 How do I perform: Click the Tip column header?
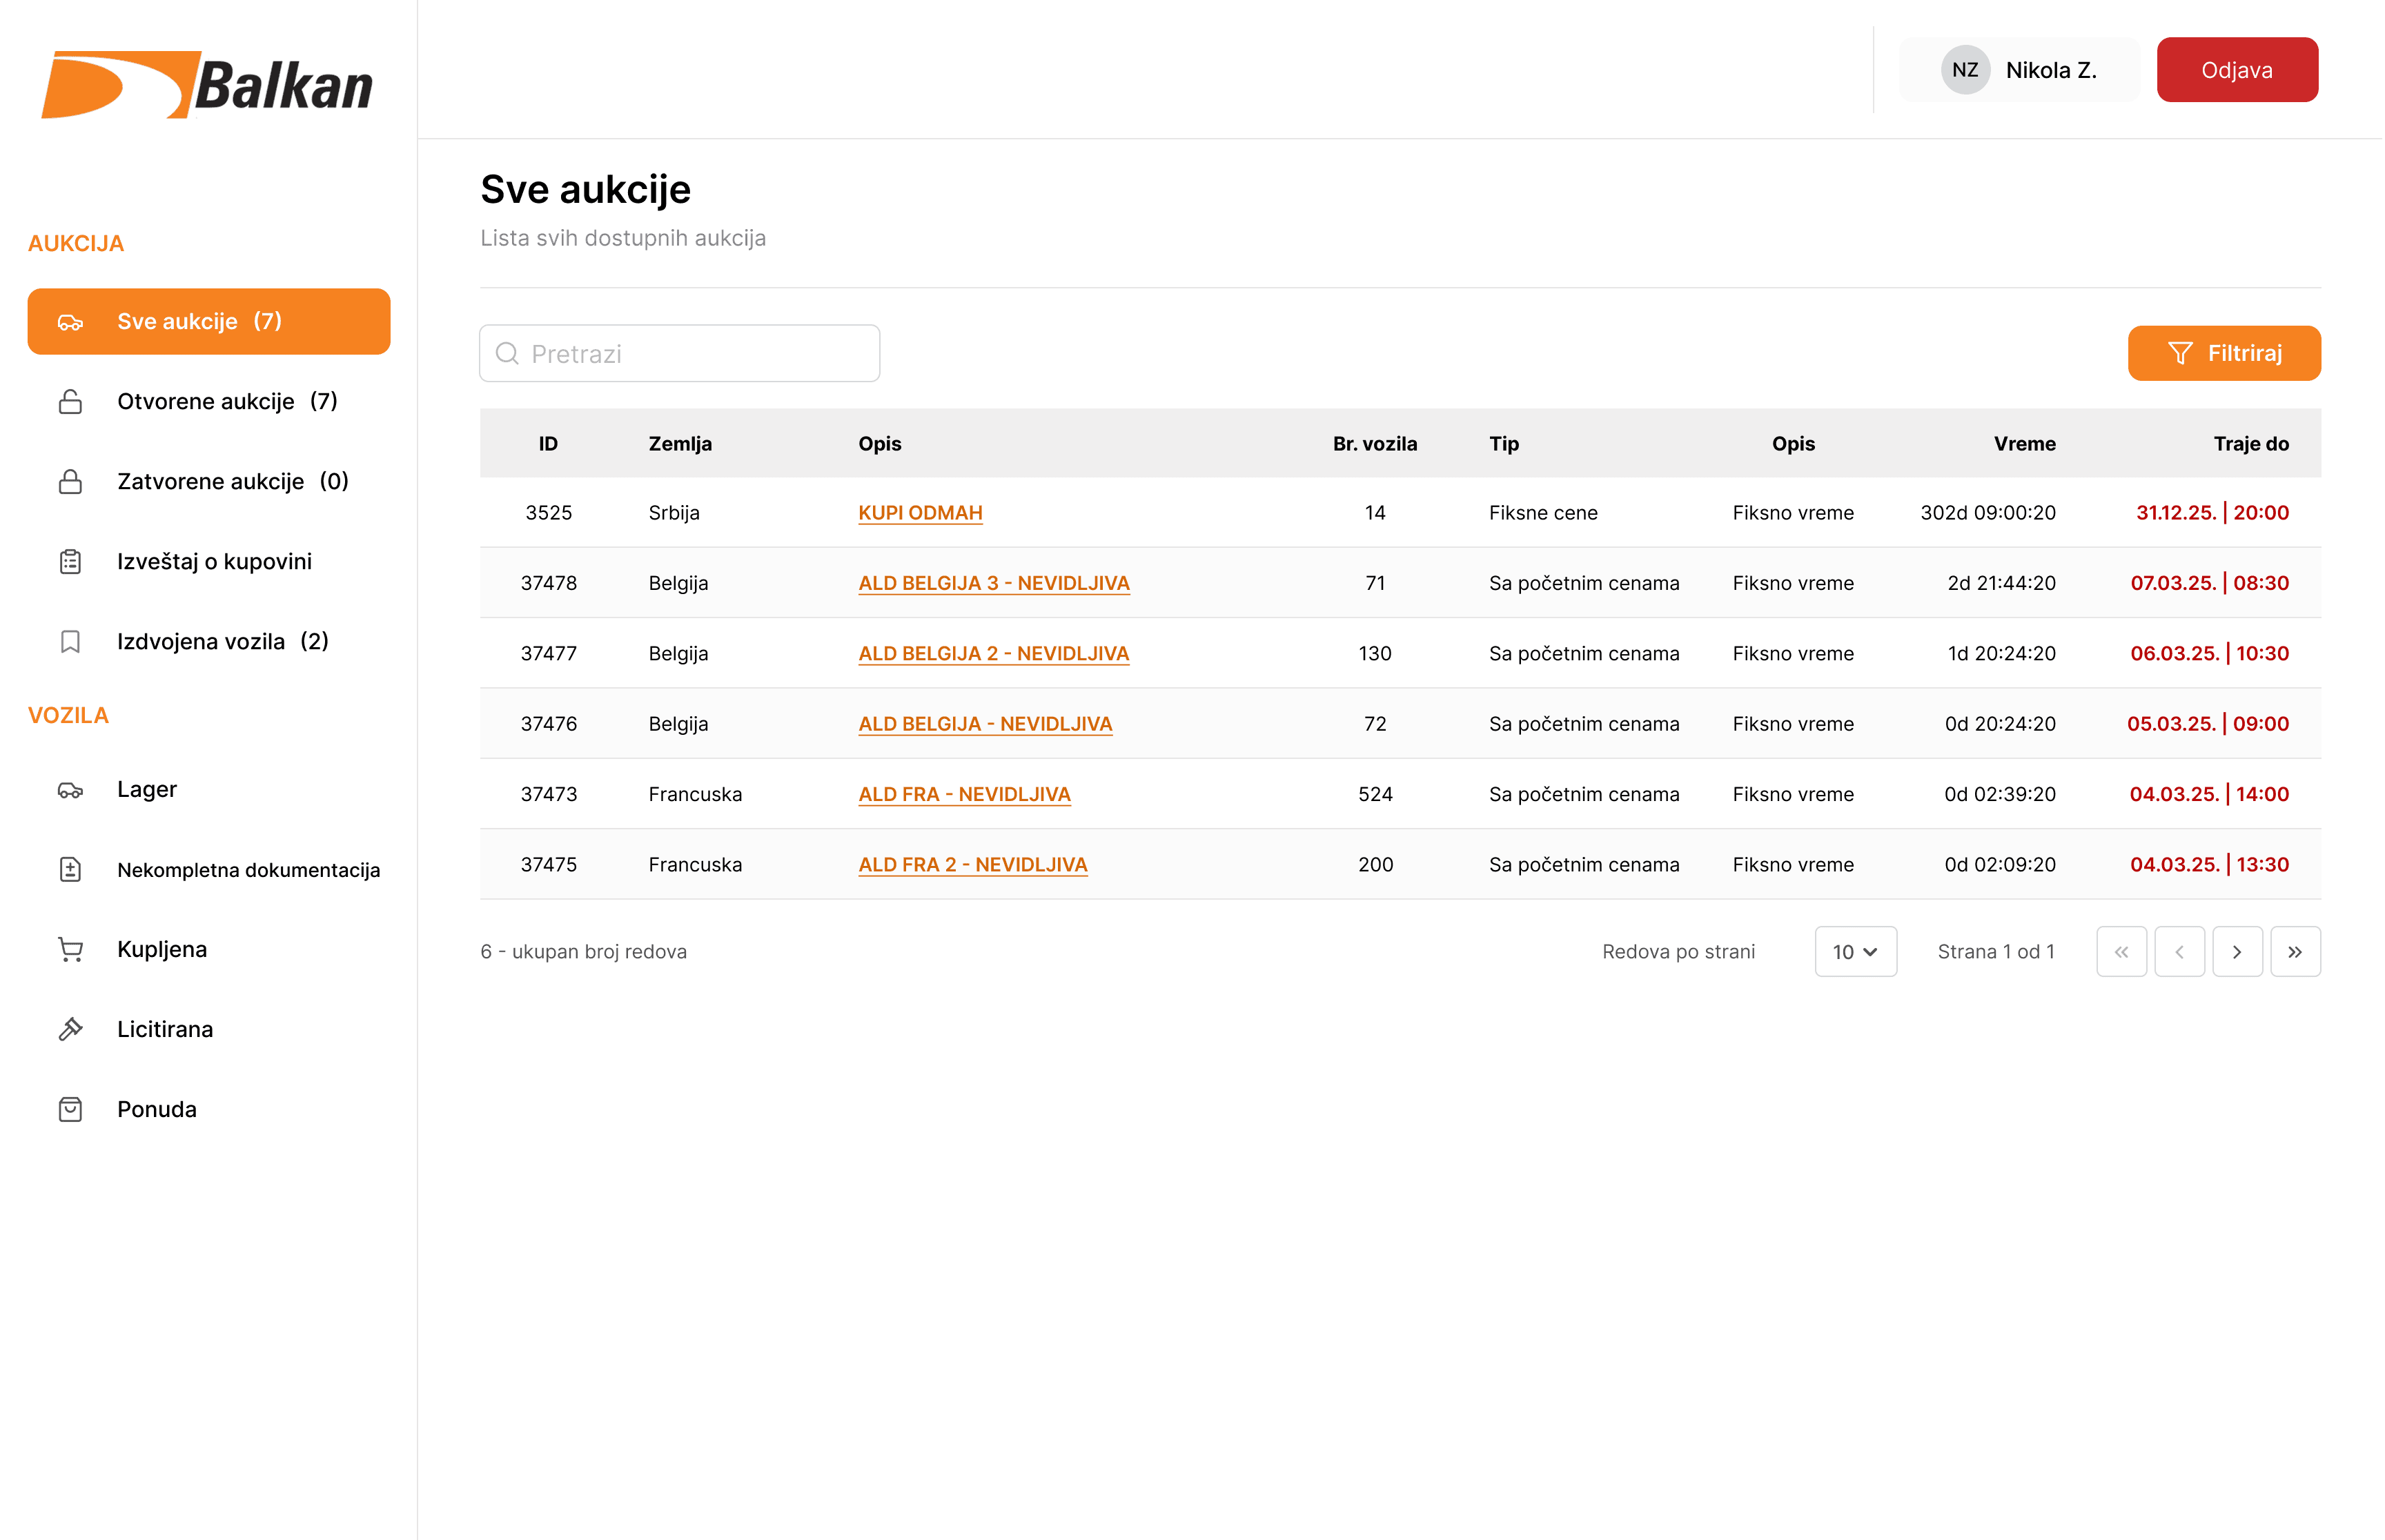tap(1504, 444)
